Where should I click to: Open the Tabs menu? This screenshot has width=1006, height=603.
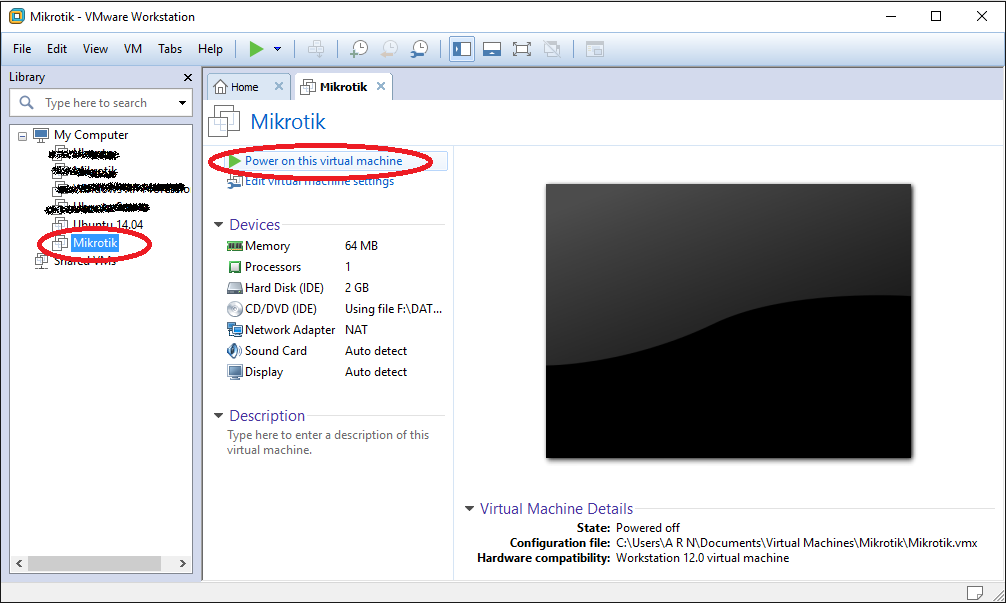pyautogui.click(x=170, y=49)
